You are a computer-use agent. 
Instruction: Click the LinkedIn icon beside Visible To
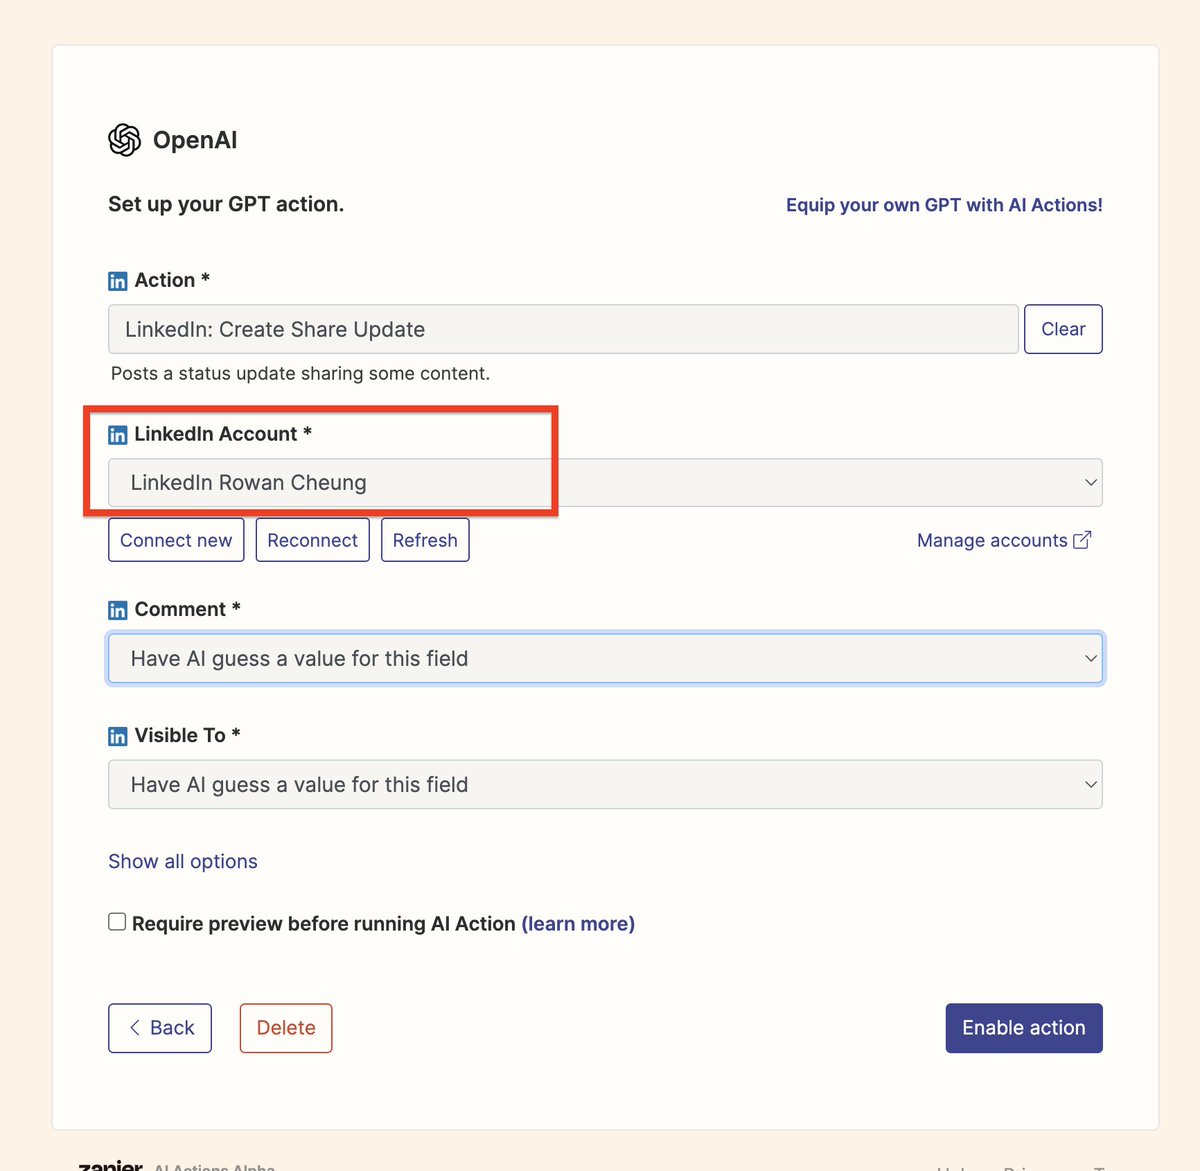(x=118, y=736)
